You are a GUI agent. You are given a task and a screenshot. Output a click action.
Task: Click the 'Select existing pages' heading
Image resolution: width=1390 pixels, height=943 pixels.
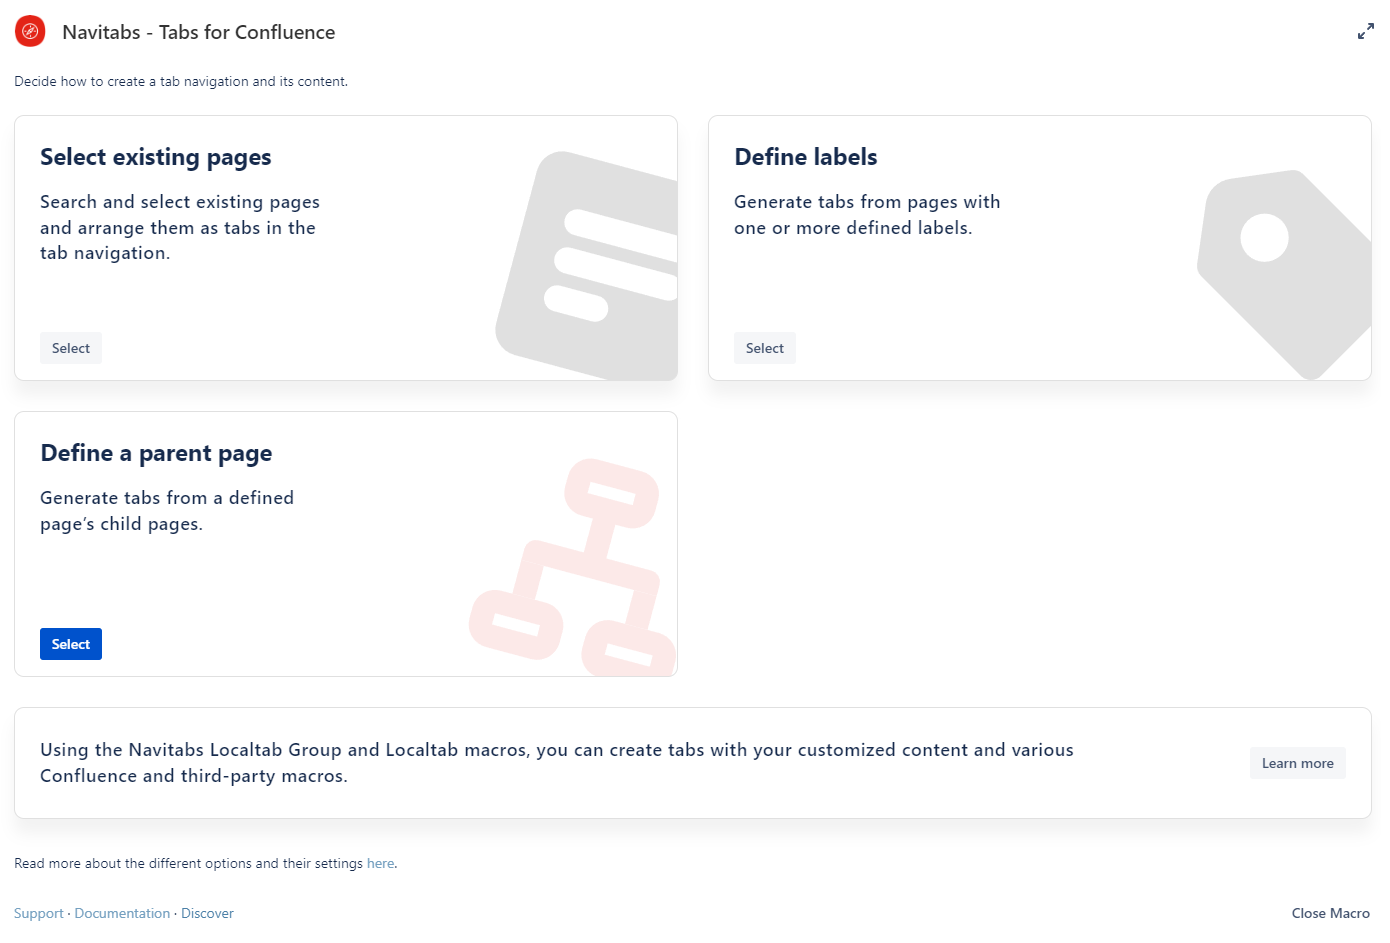(x=156, y=157)
